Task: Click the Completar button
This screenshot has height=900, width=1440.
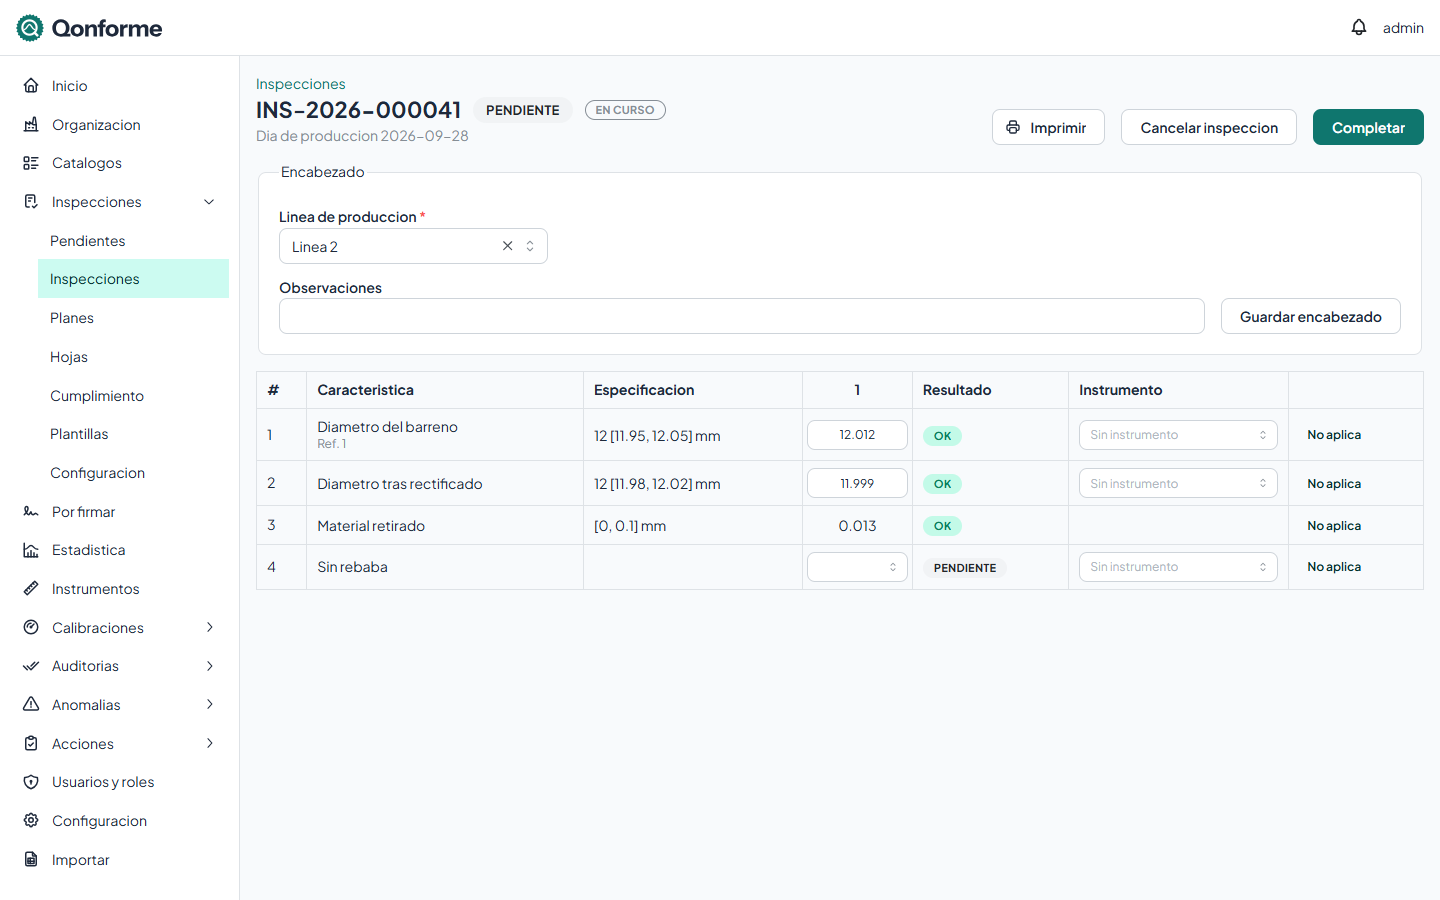Action: pyautogui.click(x=1368, y=127)
